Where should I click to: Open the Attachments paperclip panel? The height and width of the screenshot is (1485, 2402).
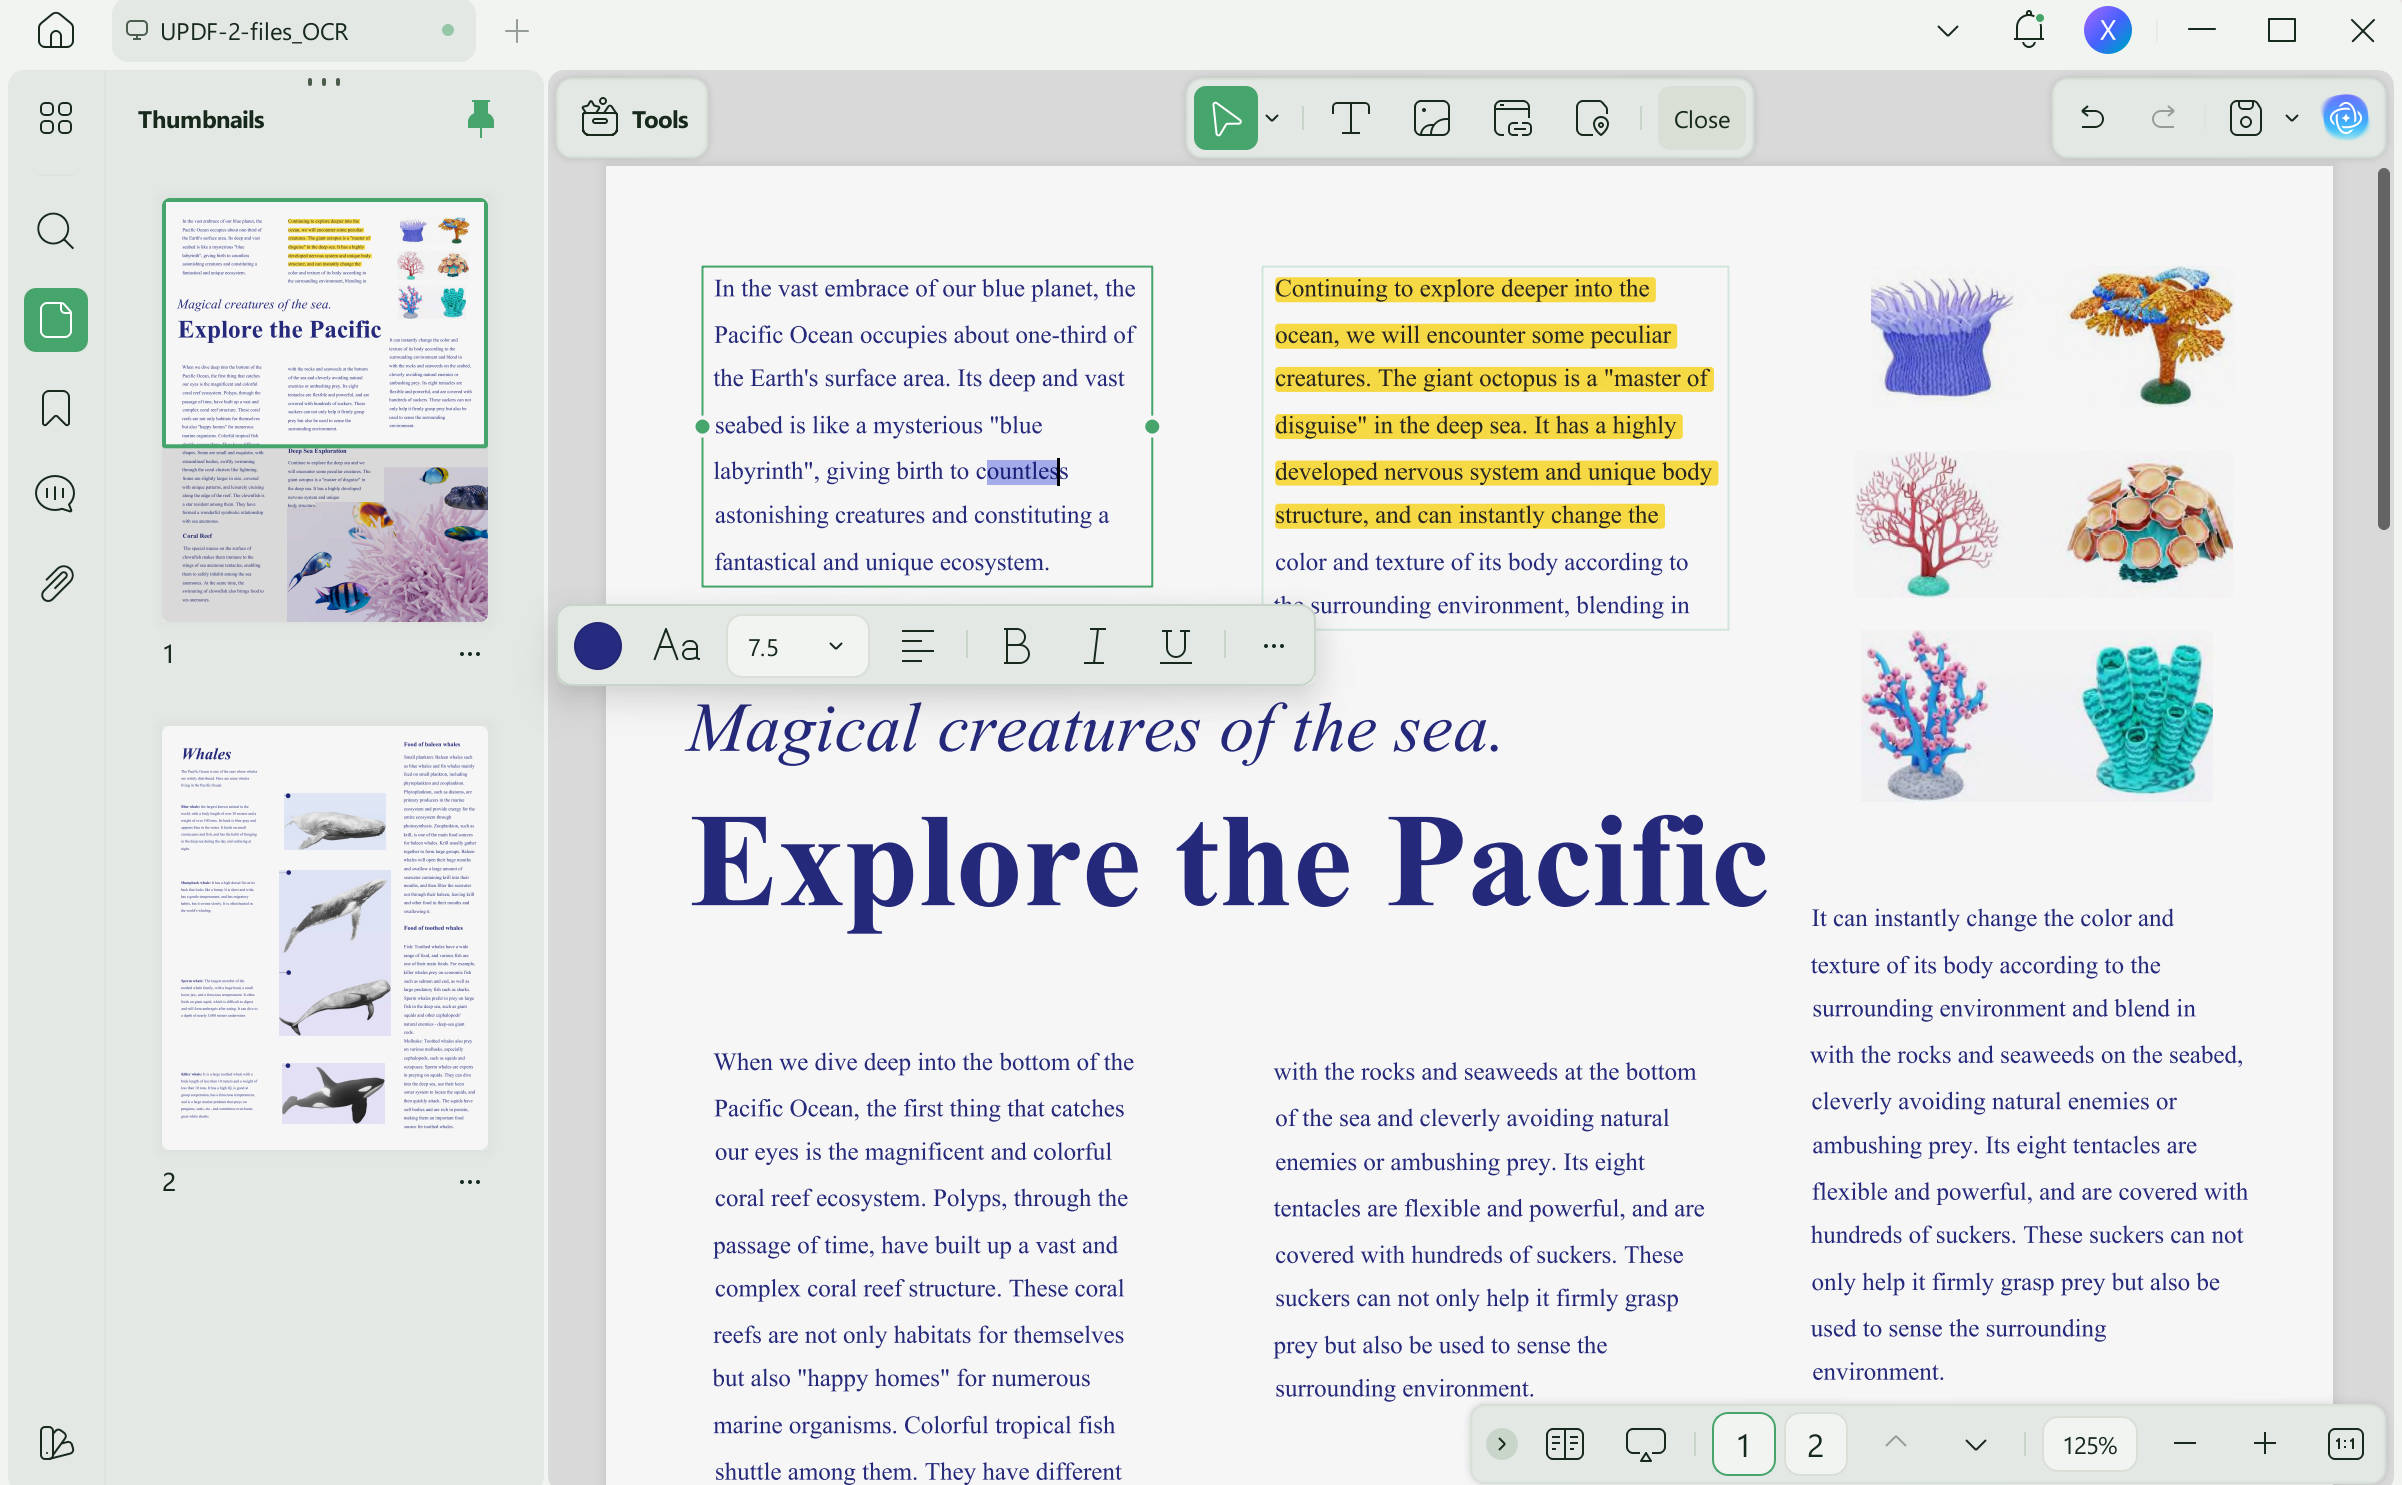(x=56, y=583)
